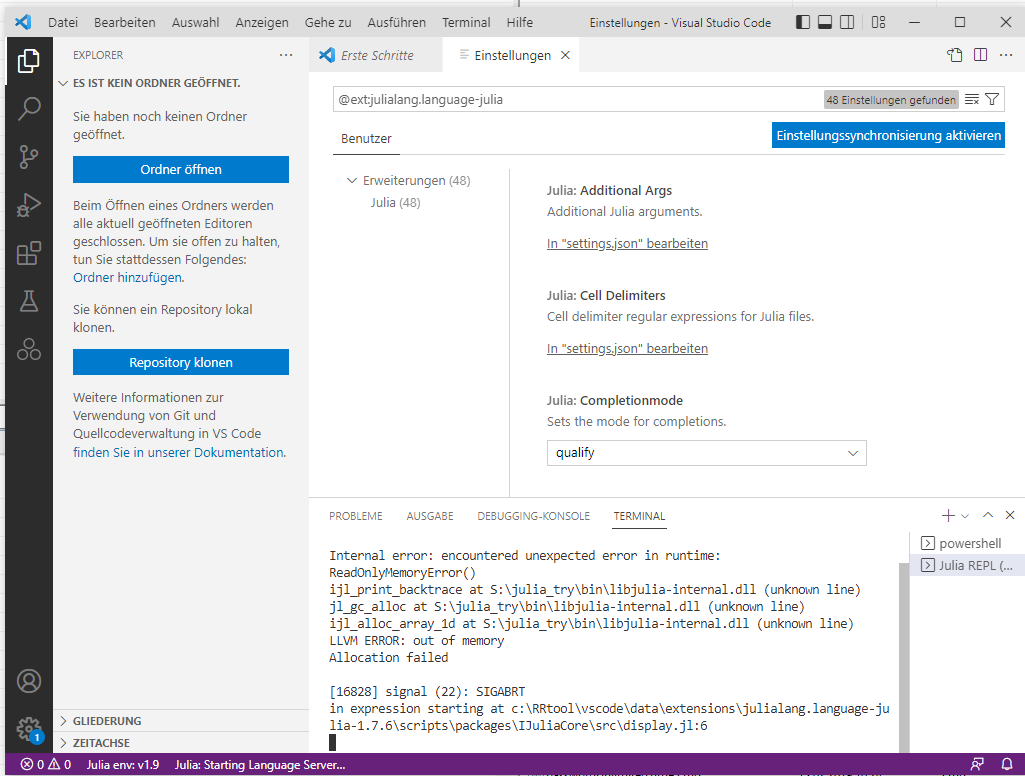Open the Extensions view
The width and height of the screenshot is (1025, 776).
point(29,253)
